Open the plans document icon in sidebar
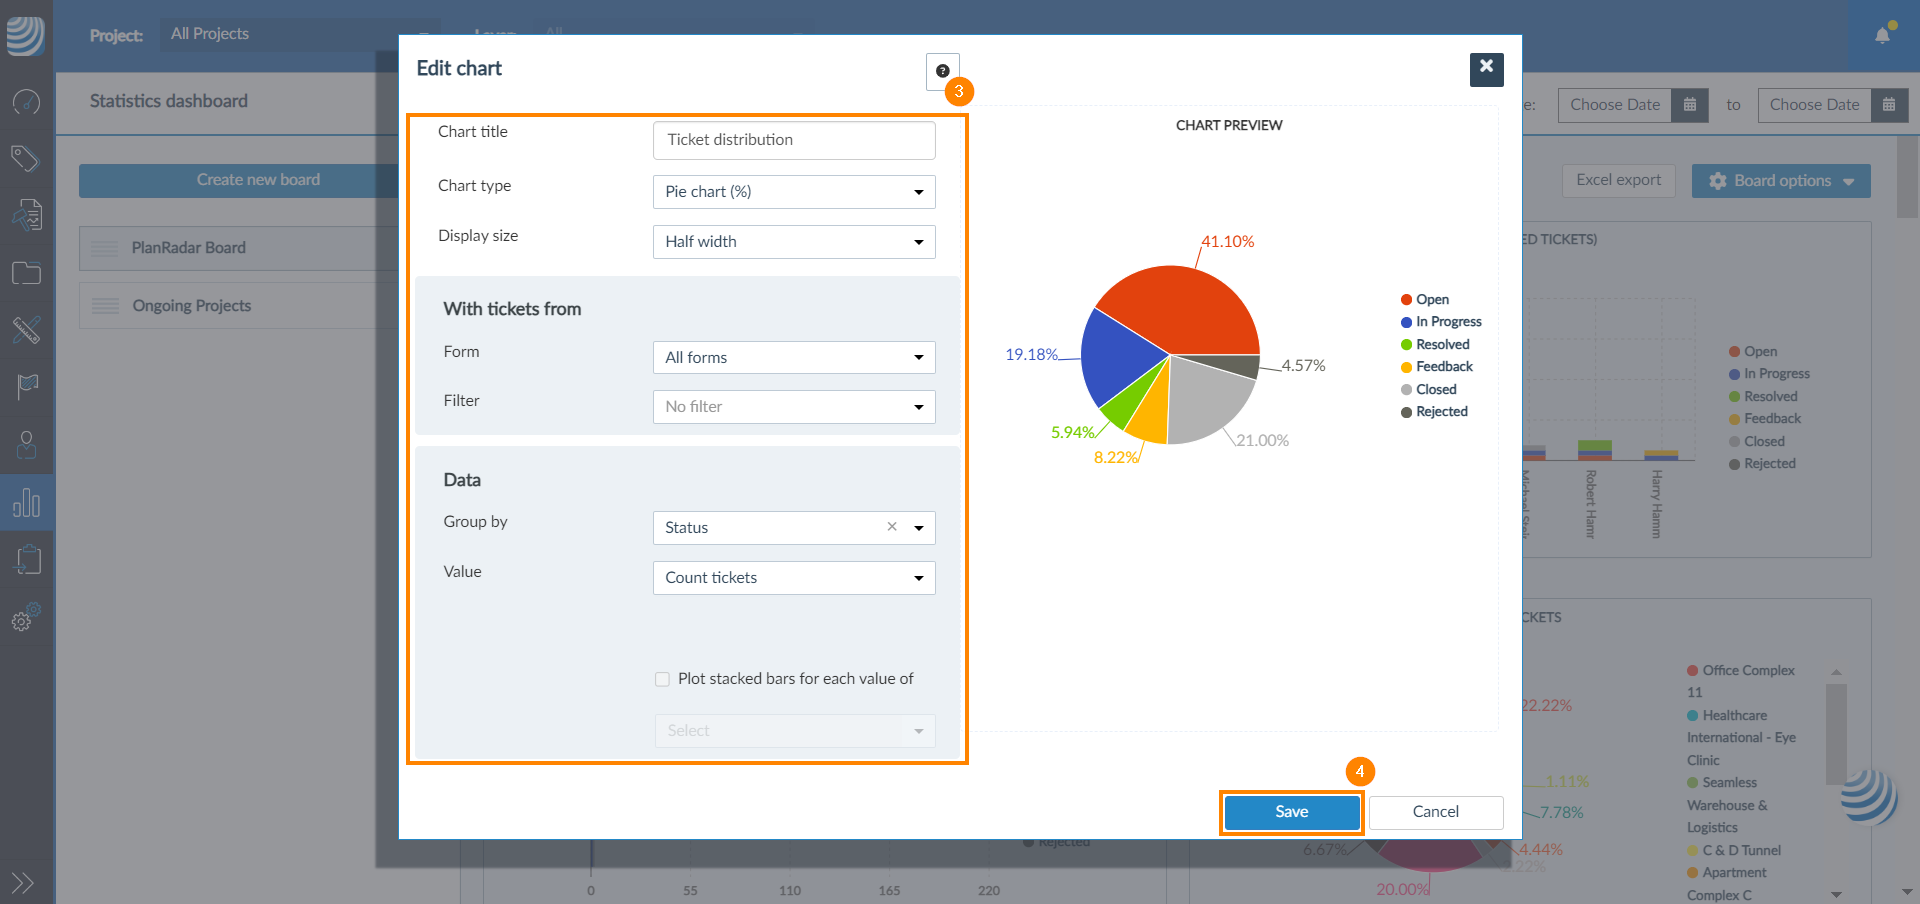The width and height of the screenshot is (1920, 904). point(27,213)
